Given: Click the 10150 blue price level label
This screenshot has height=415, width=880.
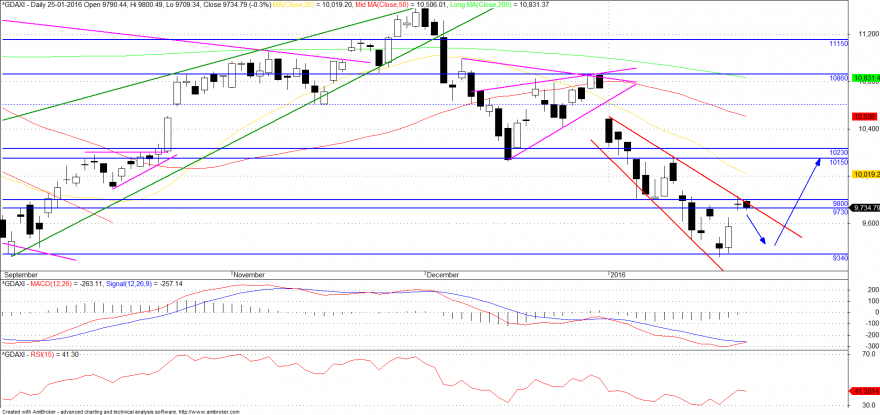Looking at the screenshot, I should pyautogui.click(x=836, y=162).
